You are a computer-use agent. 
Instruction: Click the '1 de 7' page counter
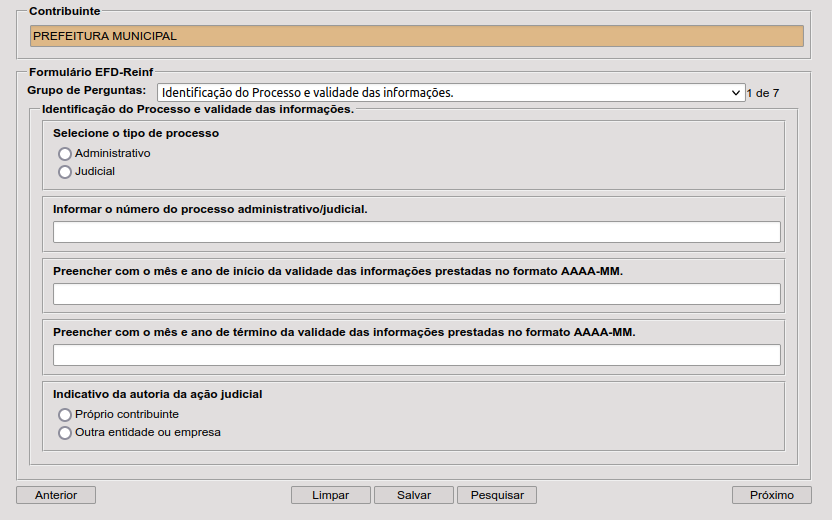[x=763, y=93]
